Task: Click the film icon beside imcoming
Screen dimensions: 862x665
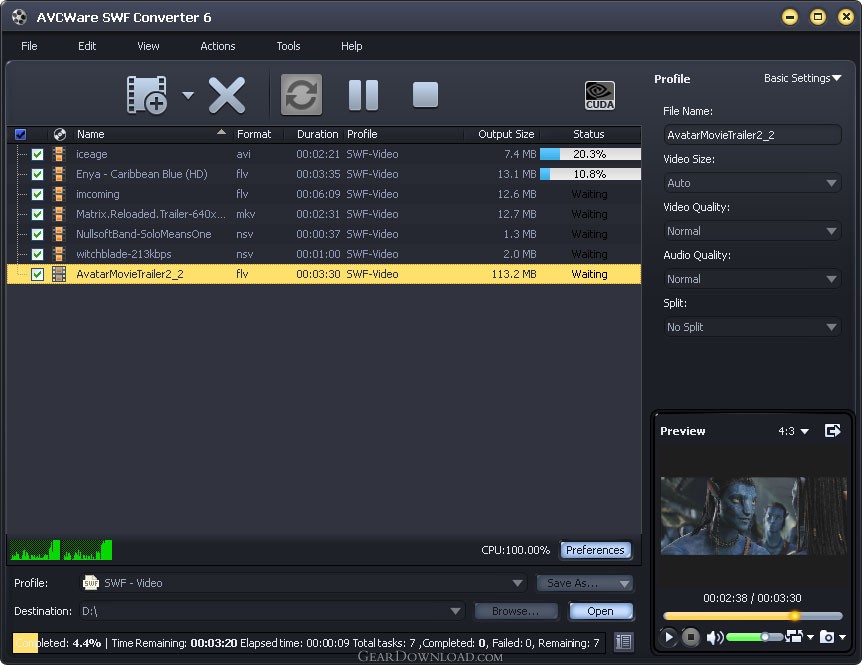Action: [x=59, y=194]
